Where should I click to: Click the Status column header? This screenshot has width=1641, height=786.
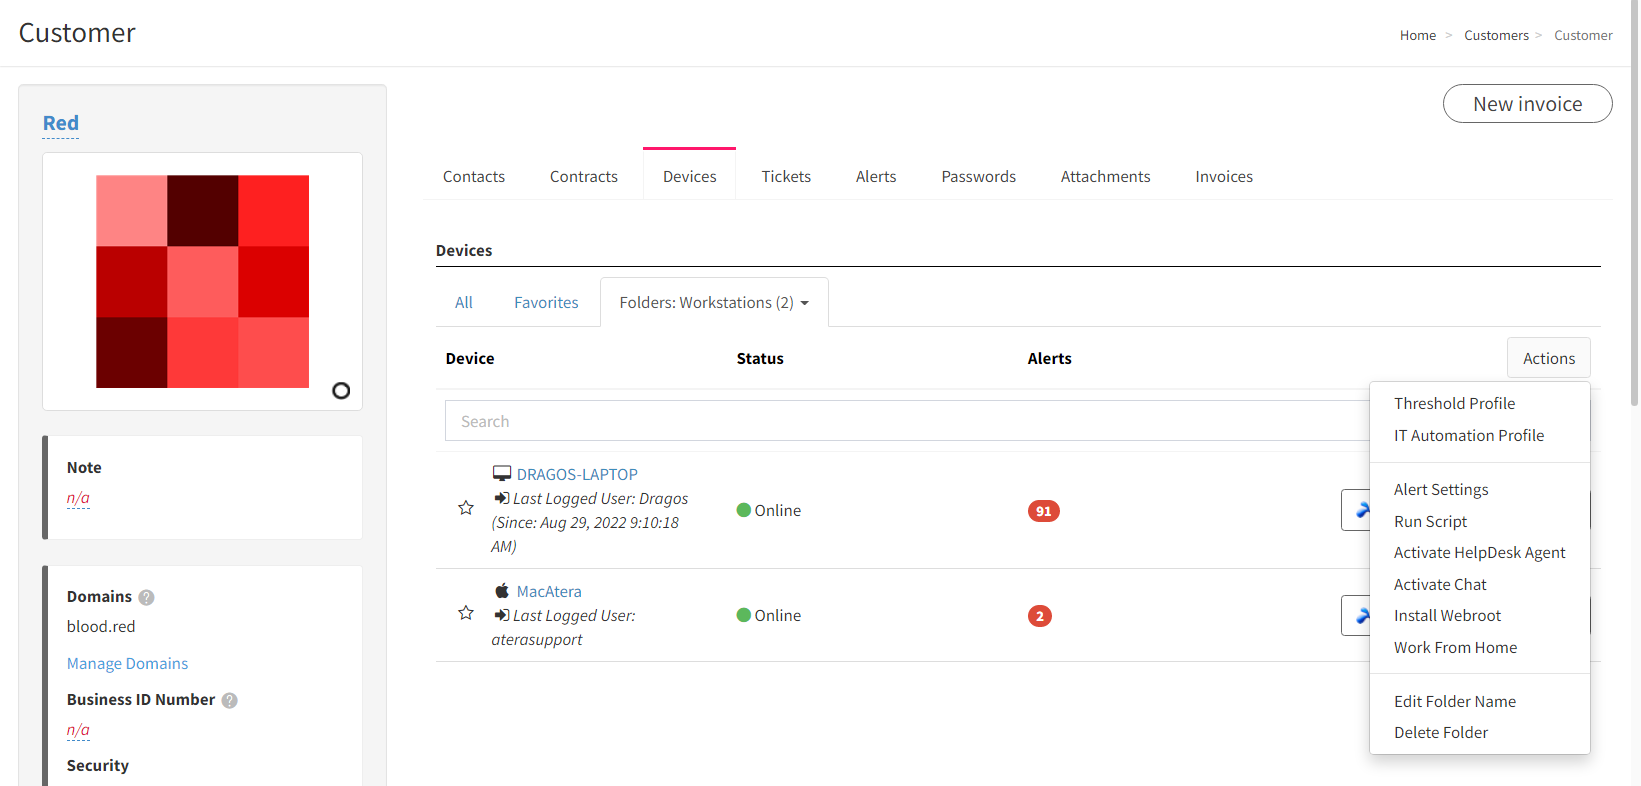pos(760,358)
